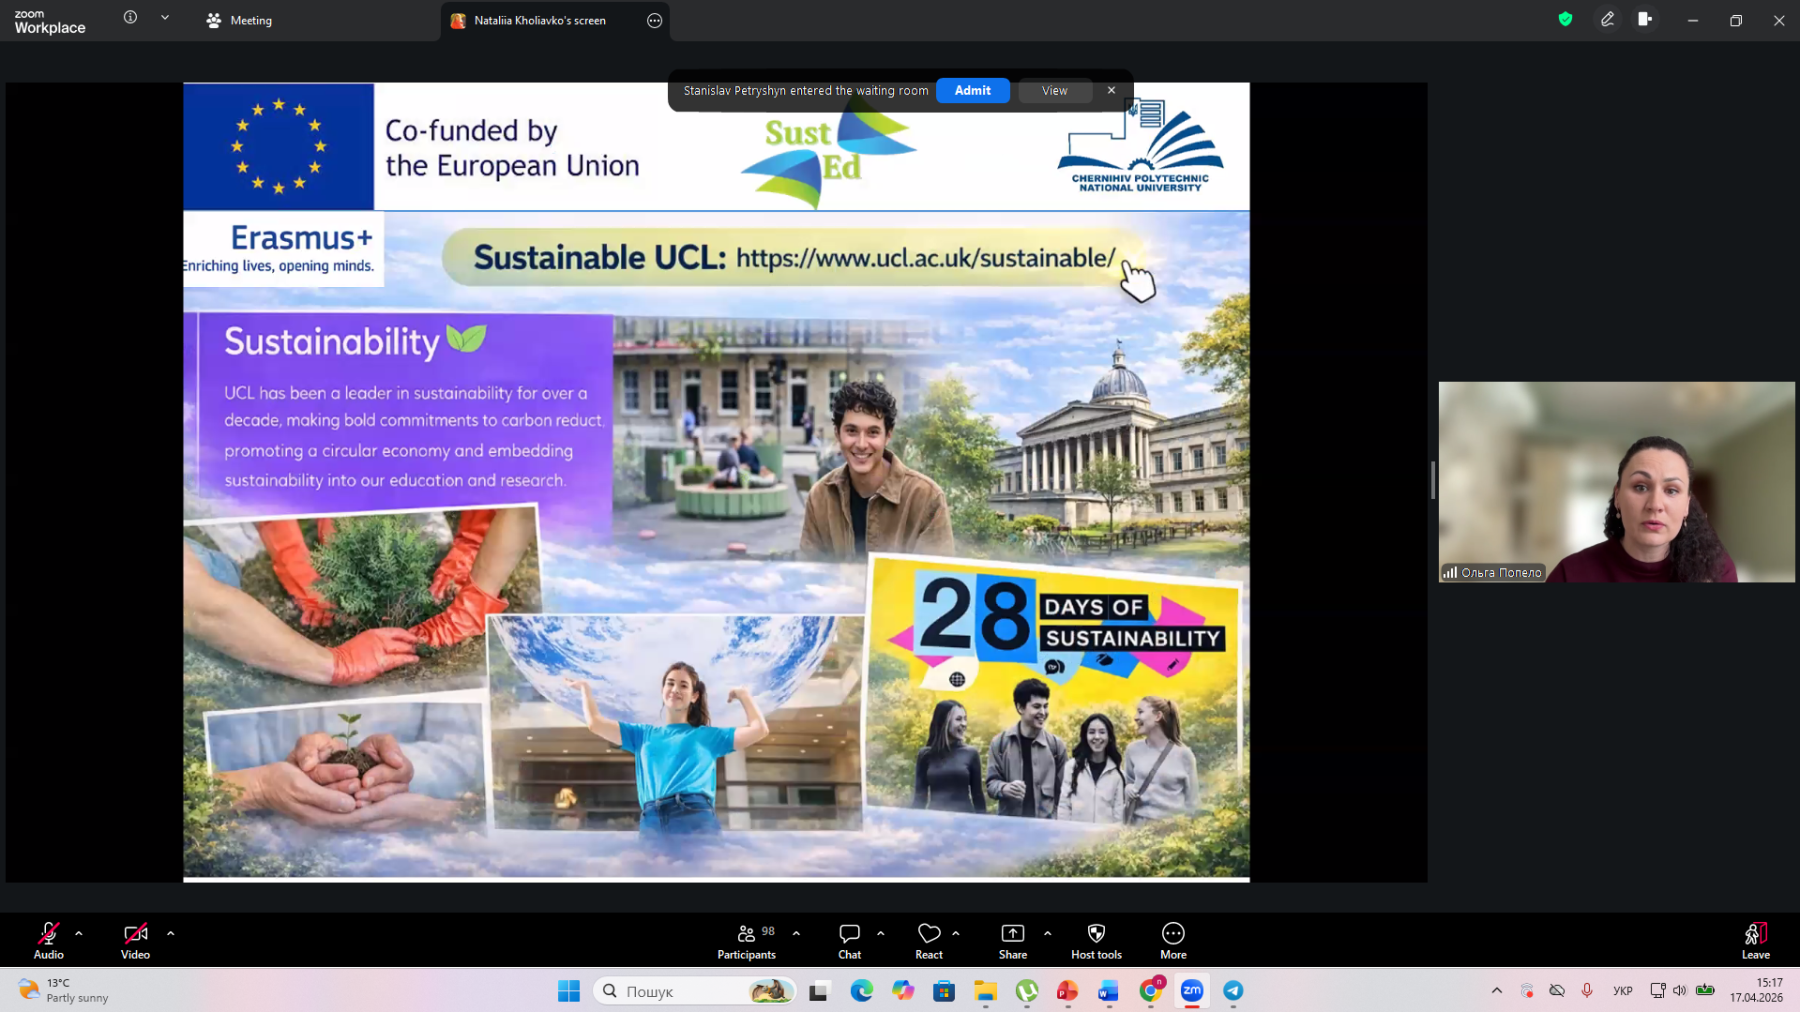Switch to the Meeting tab
Screen dimensions: 1800x1012
click(239, 20)
